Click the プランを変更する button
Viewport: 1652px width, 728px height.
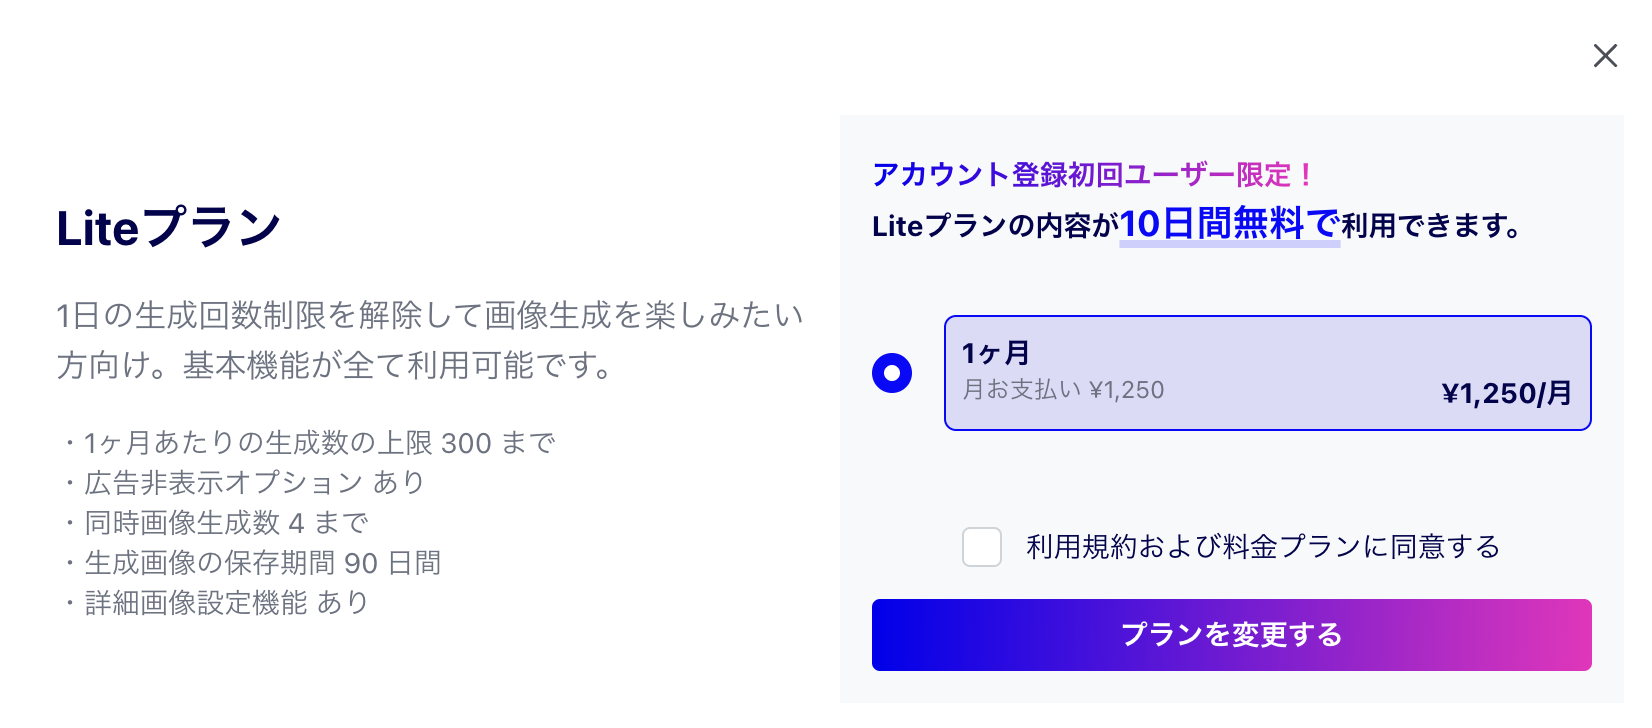[1231, 635]
